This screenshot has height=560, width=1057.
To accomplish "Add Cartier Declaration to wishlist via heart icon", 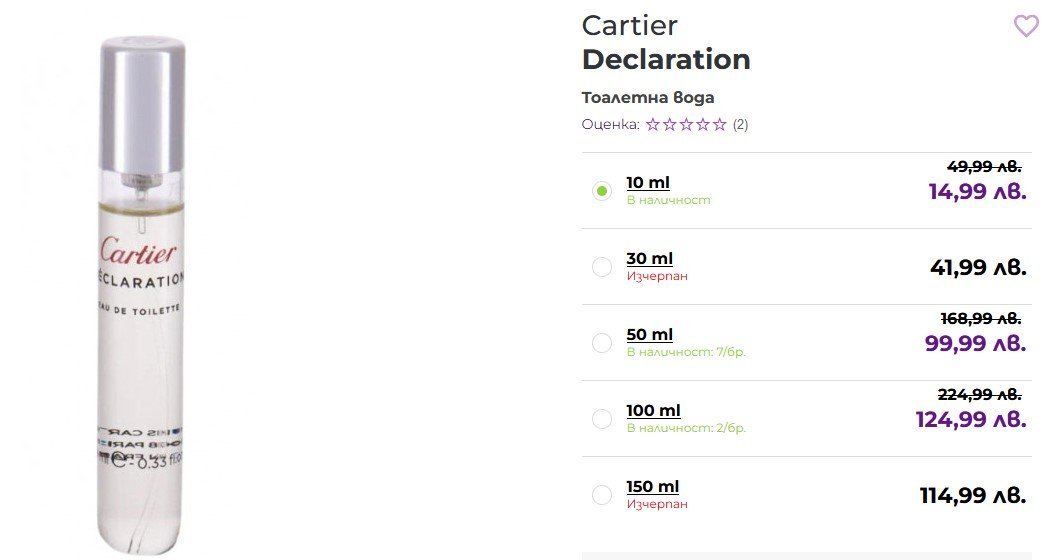I will 1026,26.
